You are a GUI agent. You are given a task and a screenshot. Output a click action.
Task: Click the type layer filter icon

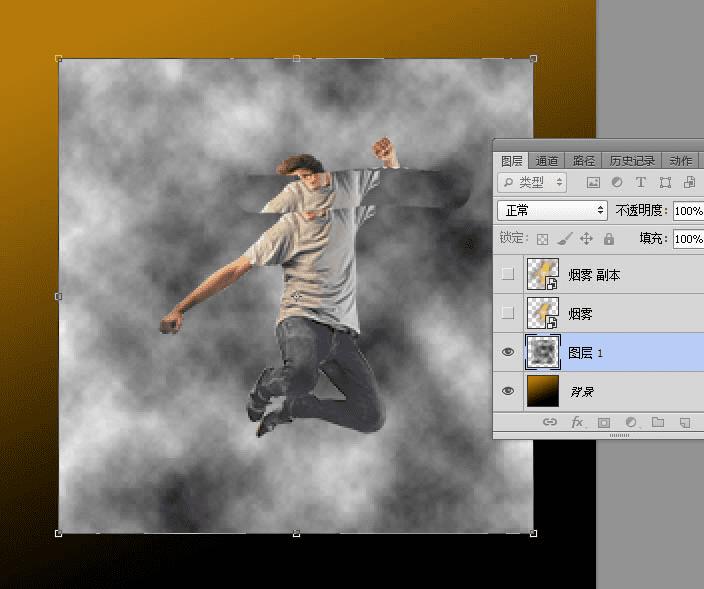640,183
